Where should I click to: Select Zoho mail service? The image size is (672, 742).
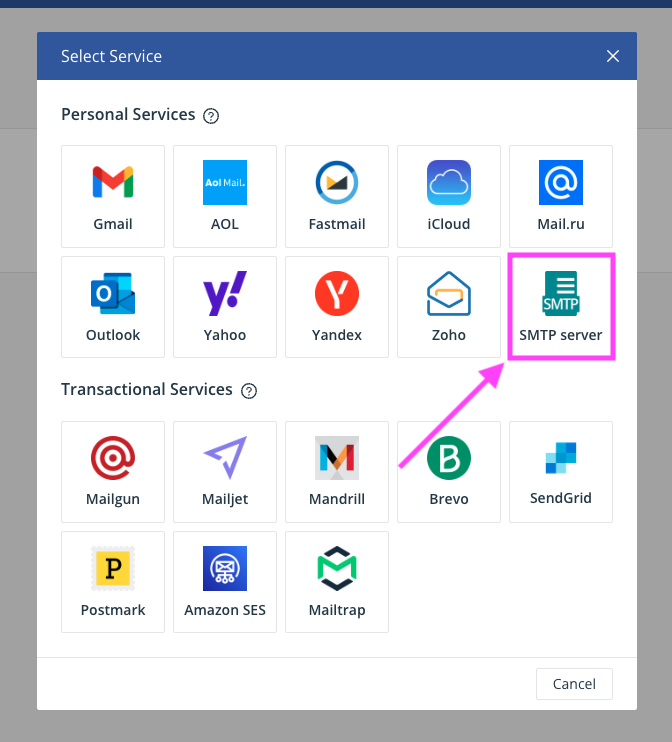pyautogui.click(x=449, y=306)
